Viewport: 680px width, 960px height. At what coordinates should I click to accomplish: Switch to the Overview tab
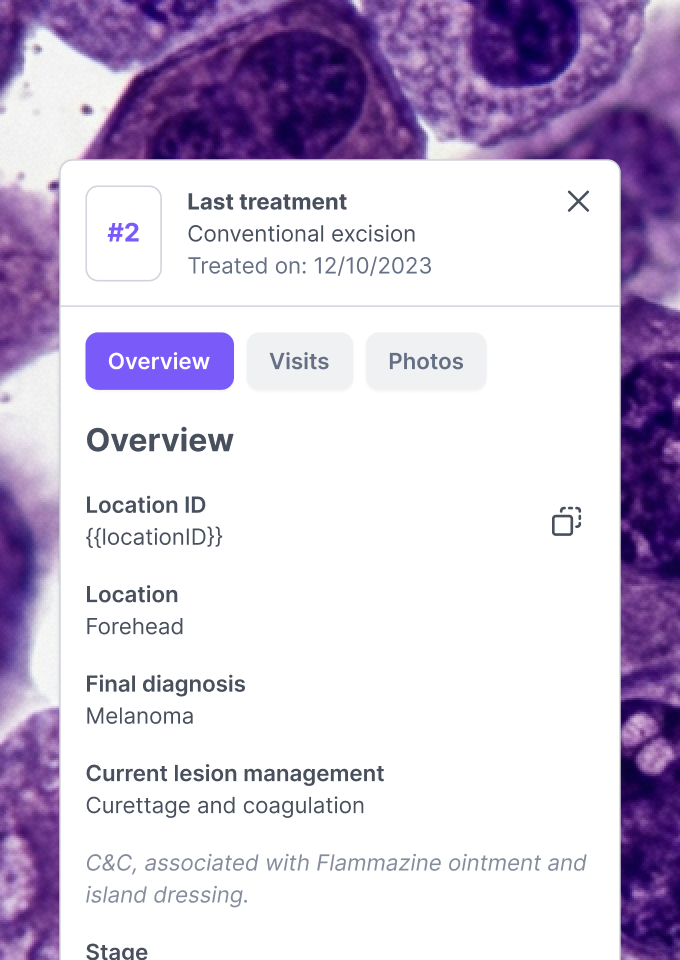[159, 361]
